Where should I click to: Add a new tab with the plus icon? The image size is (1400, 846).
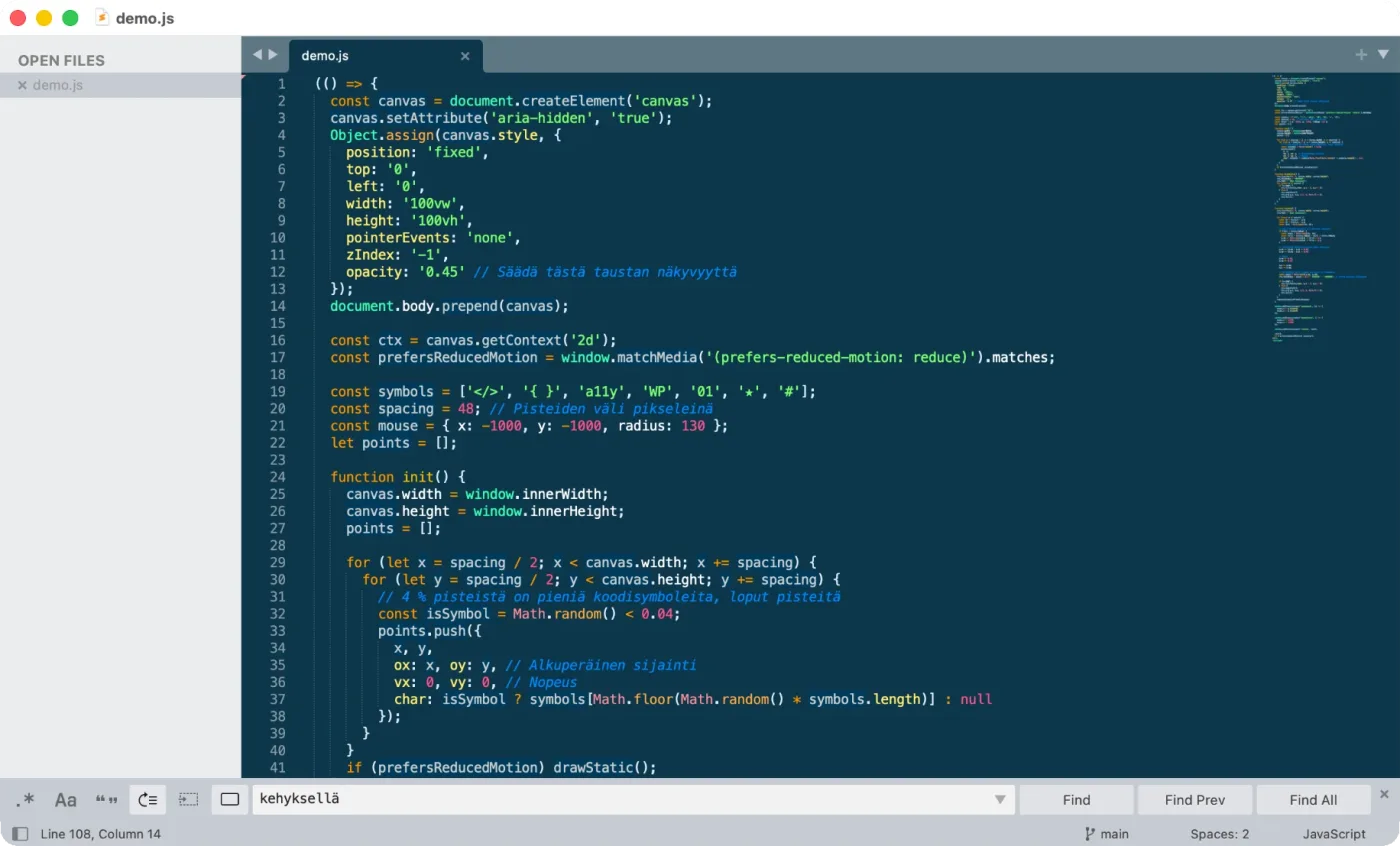[x=1361, y=55]
